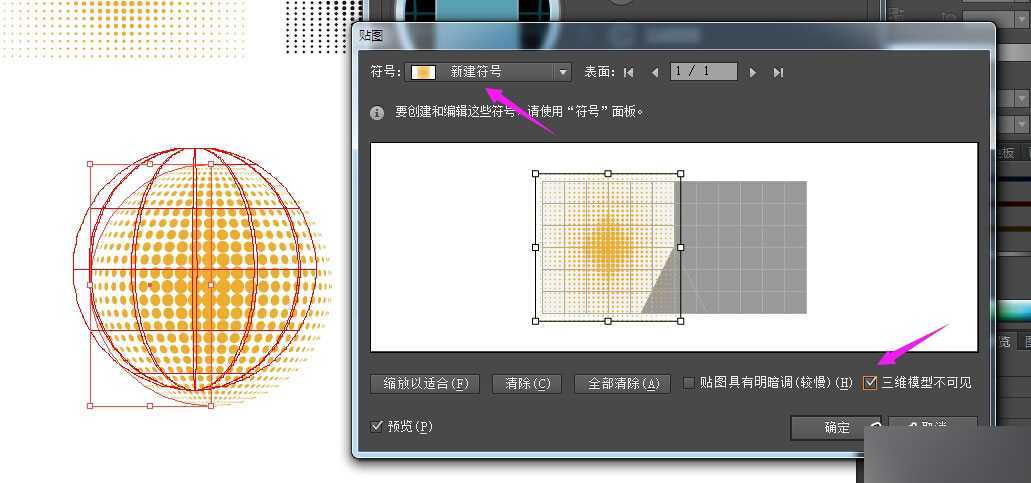
Task: Click top-left handle of symbol bounding box
Action: coord(535,173)
